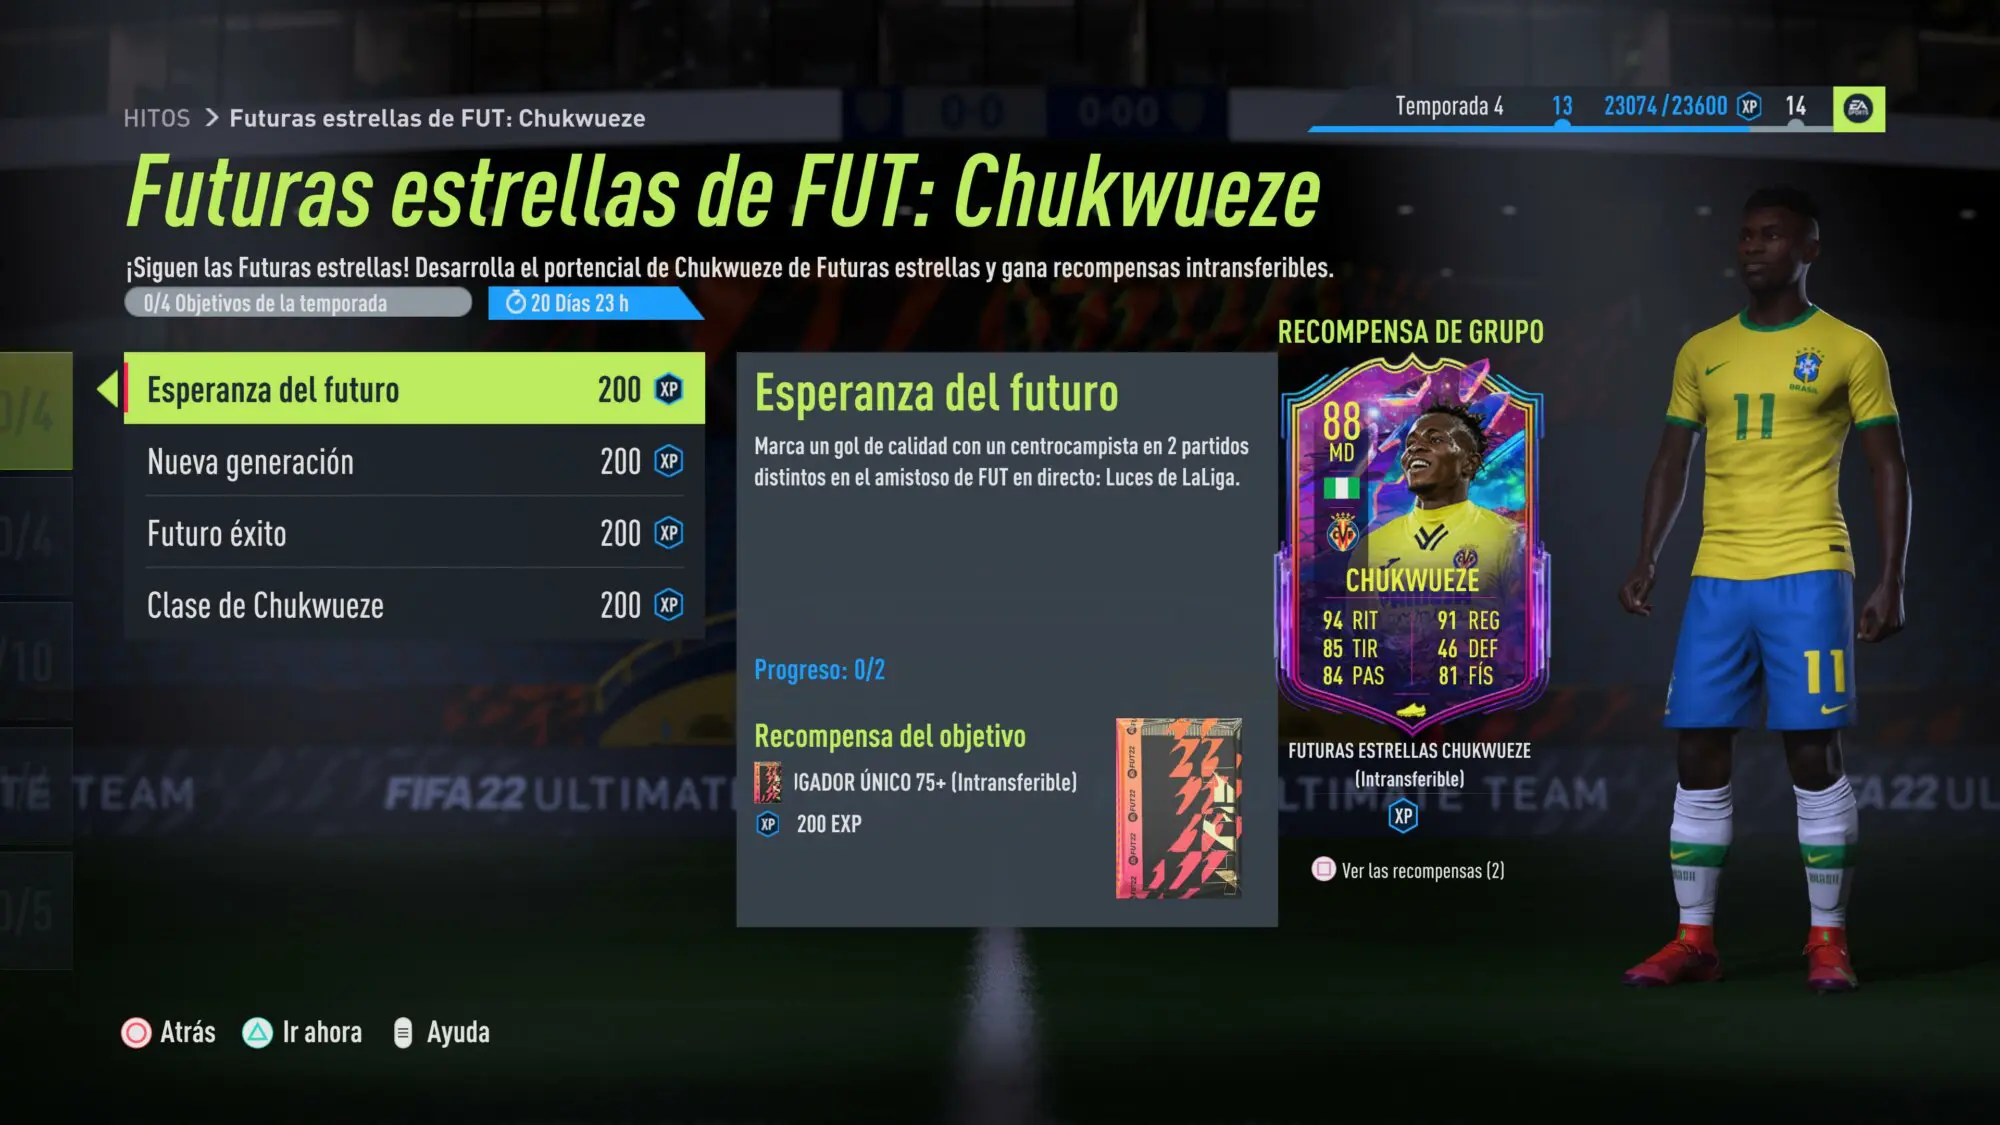Go back to HITOS breadcrumb
The width and height of the screenshot is (2000, 1125).
[157, 118]
